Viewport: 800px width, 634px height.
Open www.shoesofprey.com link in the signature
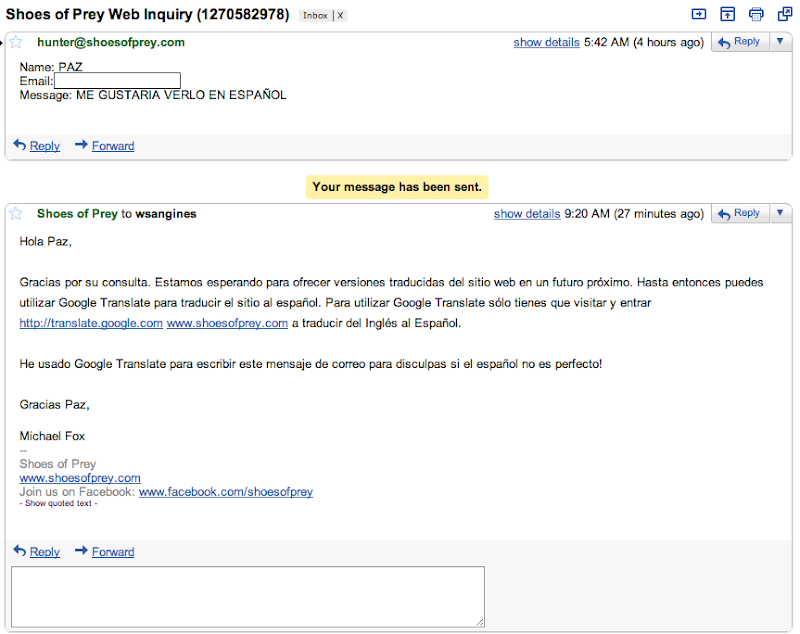coord(80,478)
